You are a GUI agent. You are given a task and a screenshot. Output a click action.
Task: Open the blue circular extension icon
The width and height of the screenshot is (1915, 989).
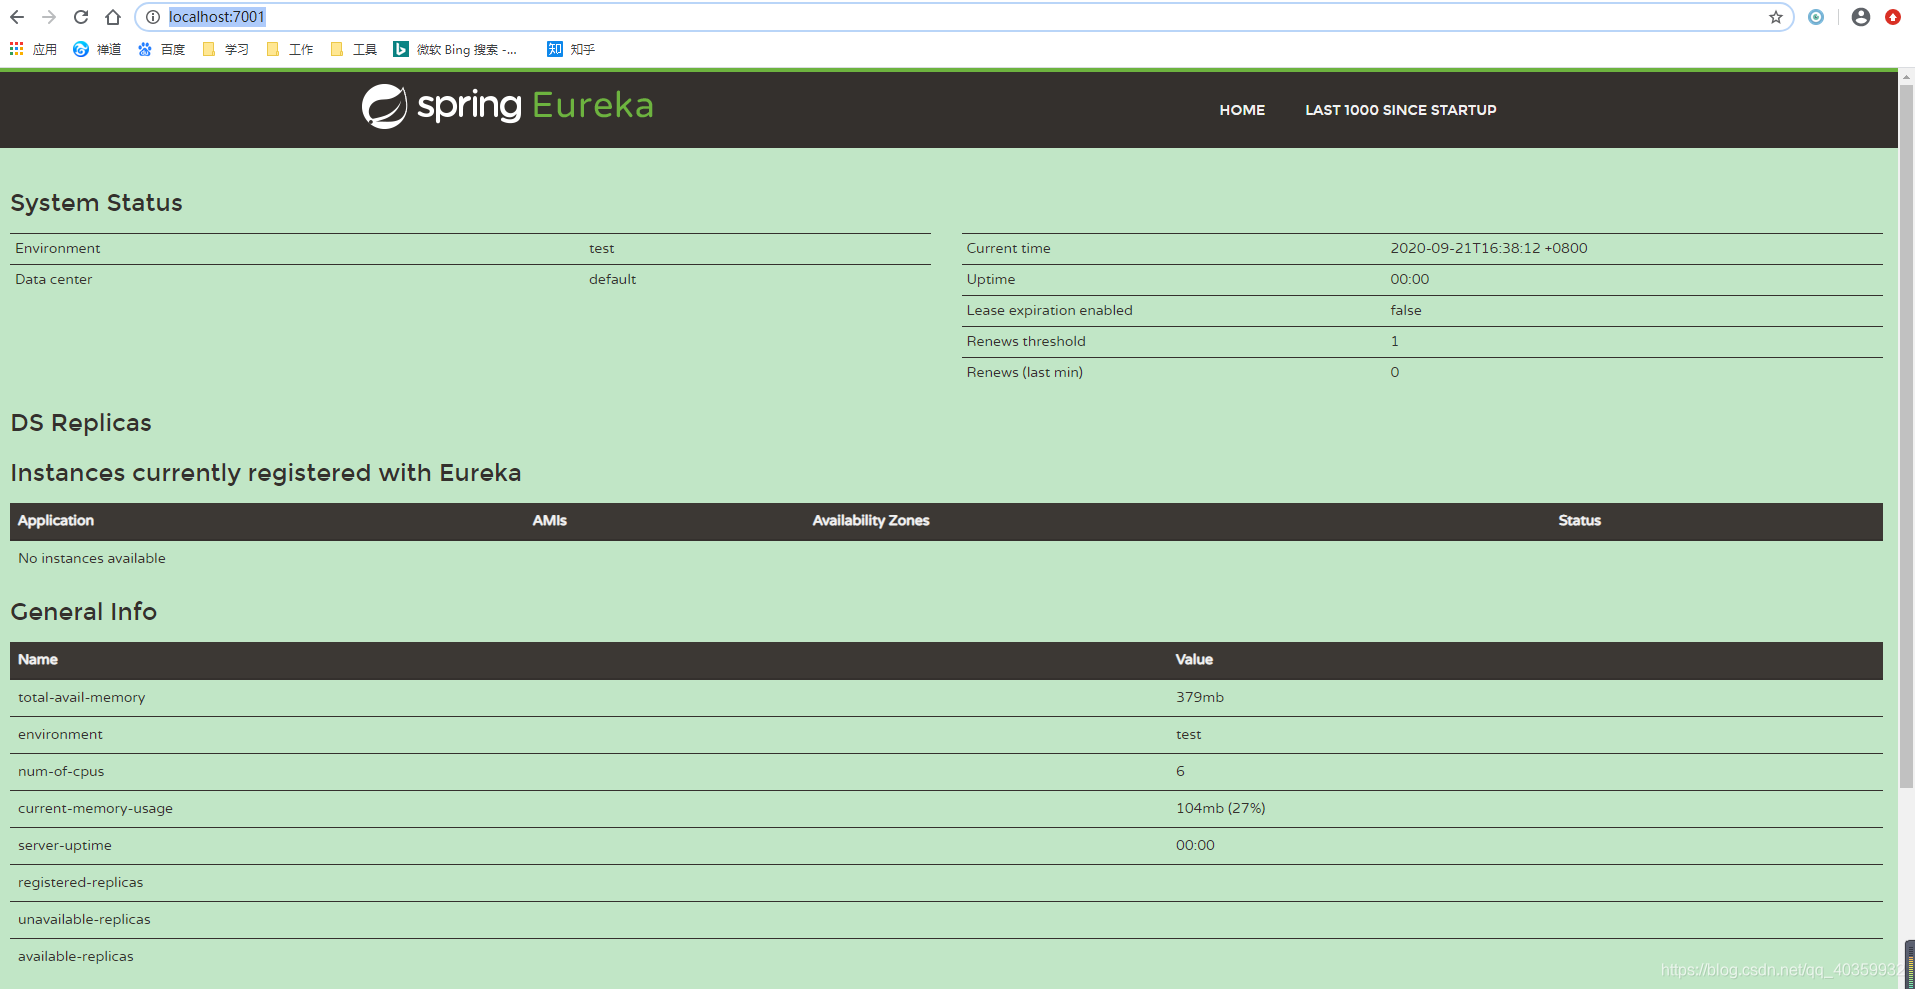(x=1816, y=17)
